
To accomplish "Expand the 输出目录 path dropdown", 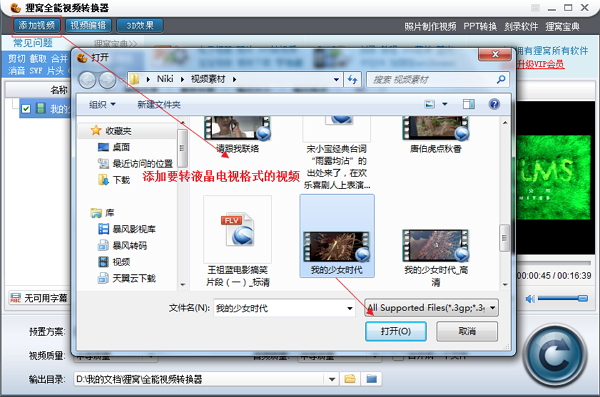I will (x=332, y=379).
